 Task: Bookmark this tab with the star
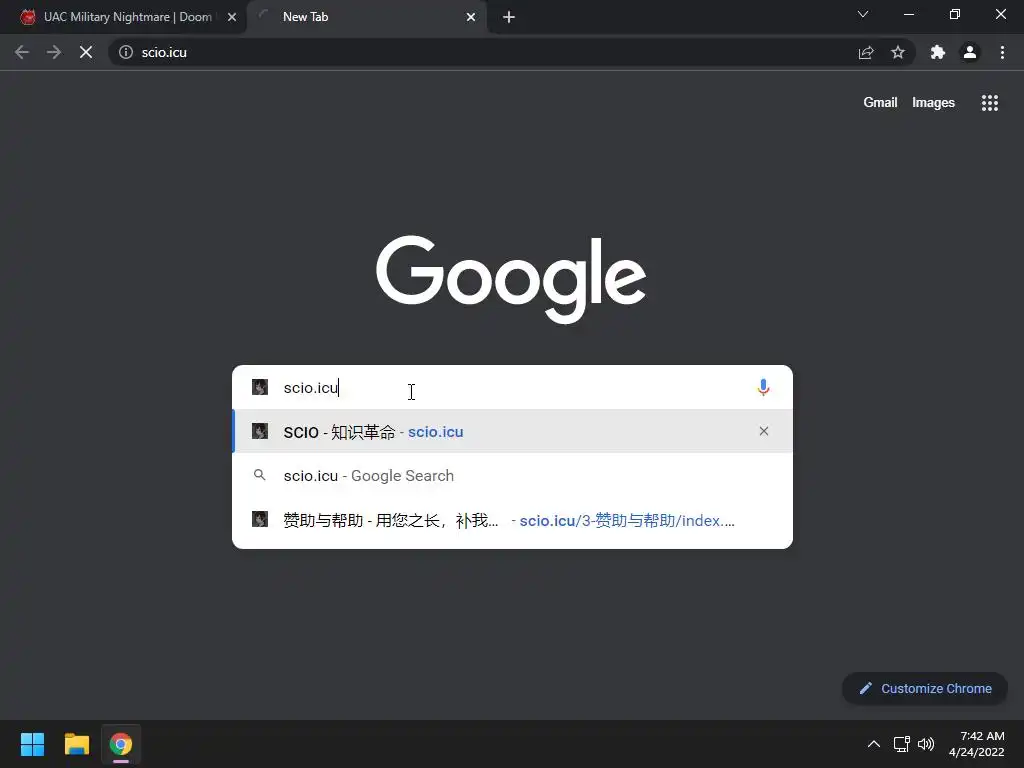pyautogui.click(x=898, y=52)
